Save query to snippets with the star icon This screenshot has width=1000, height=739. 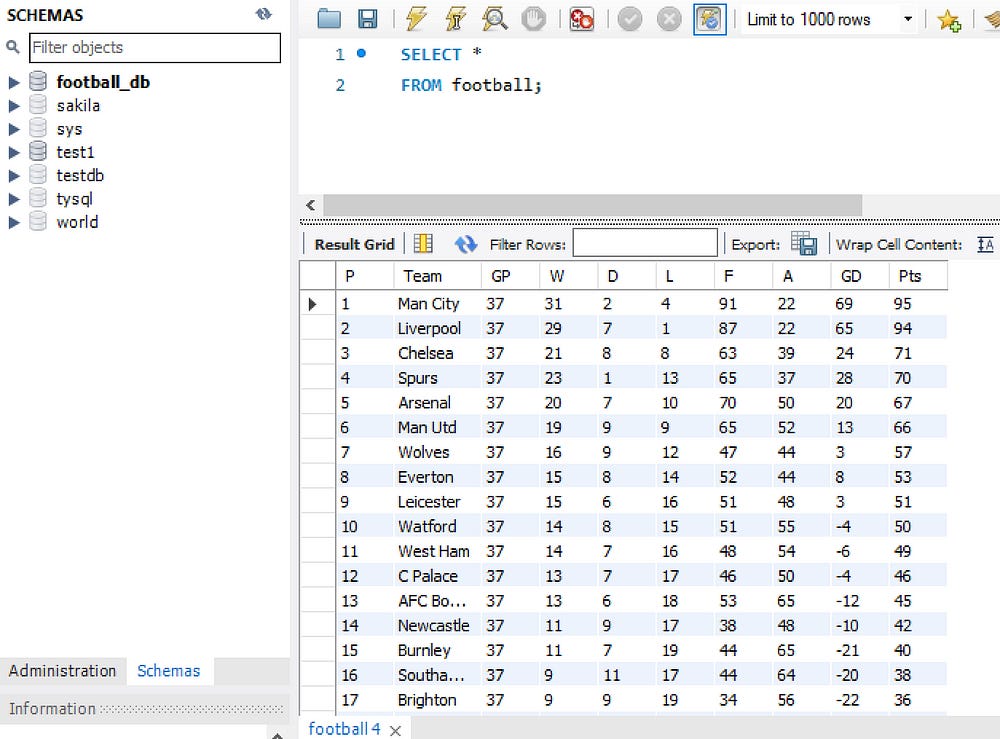click(x=949, y=20)
